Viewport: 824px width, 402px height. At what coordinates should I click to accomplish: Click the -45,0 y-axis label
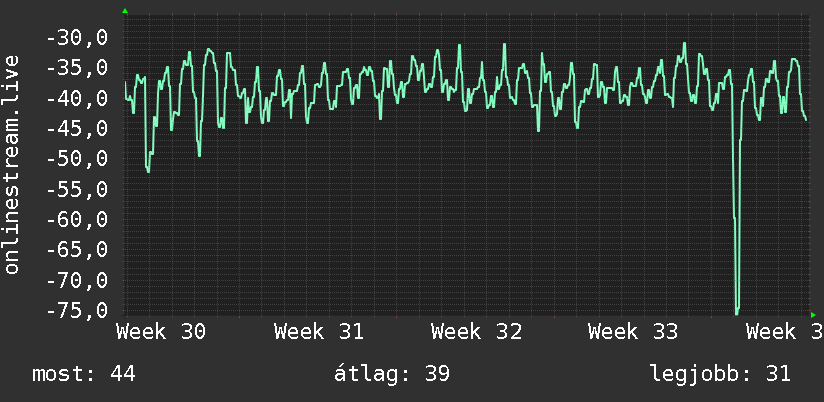[77, 129]
